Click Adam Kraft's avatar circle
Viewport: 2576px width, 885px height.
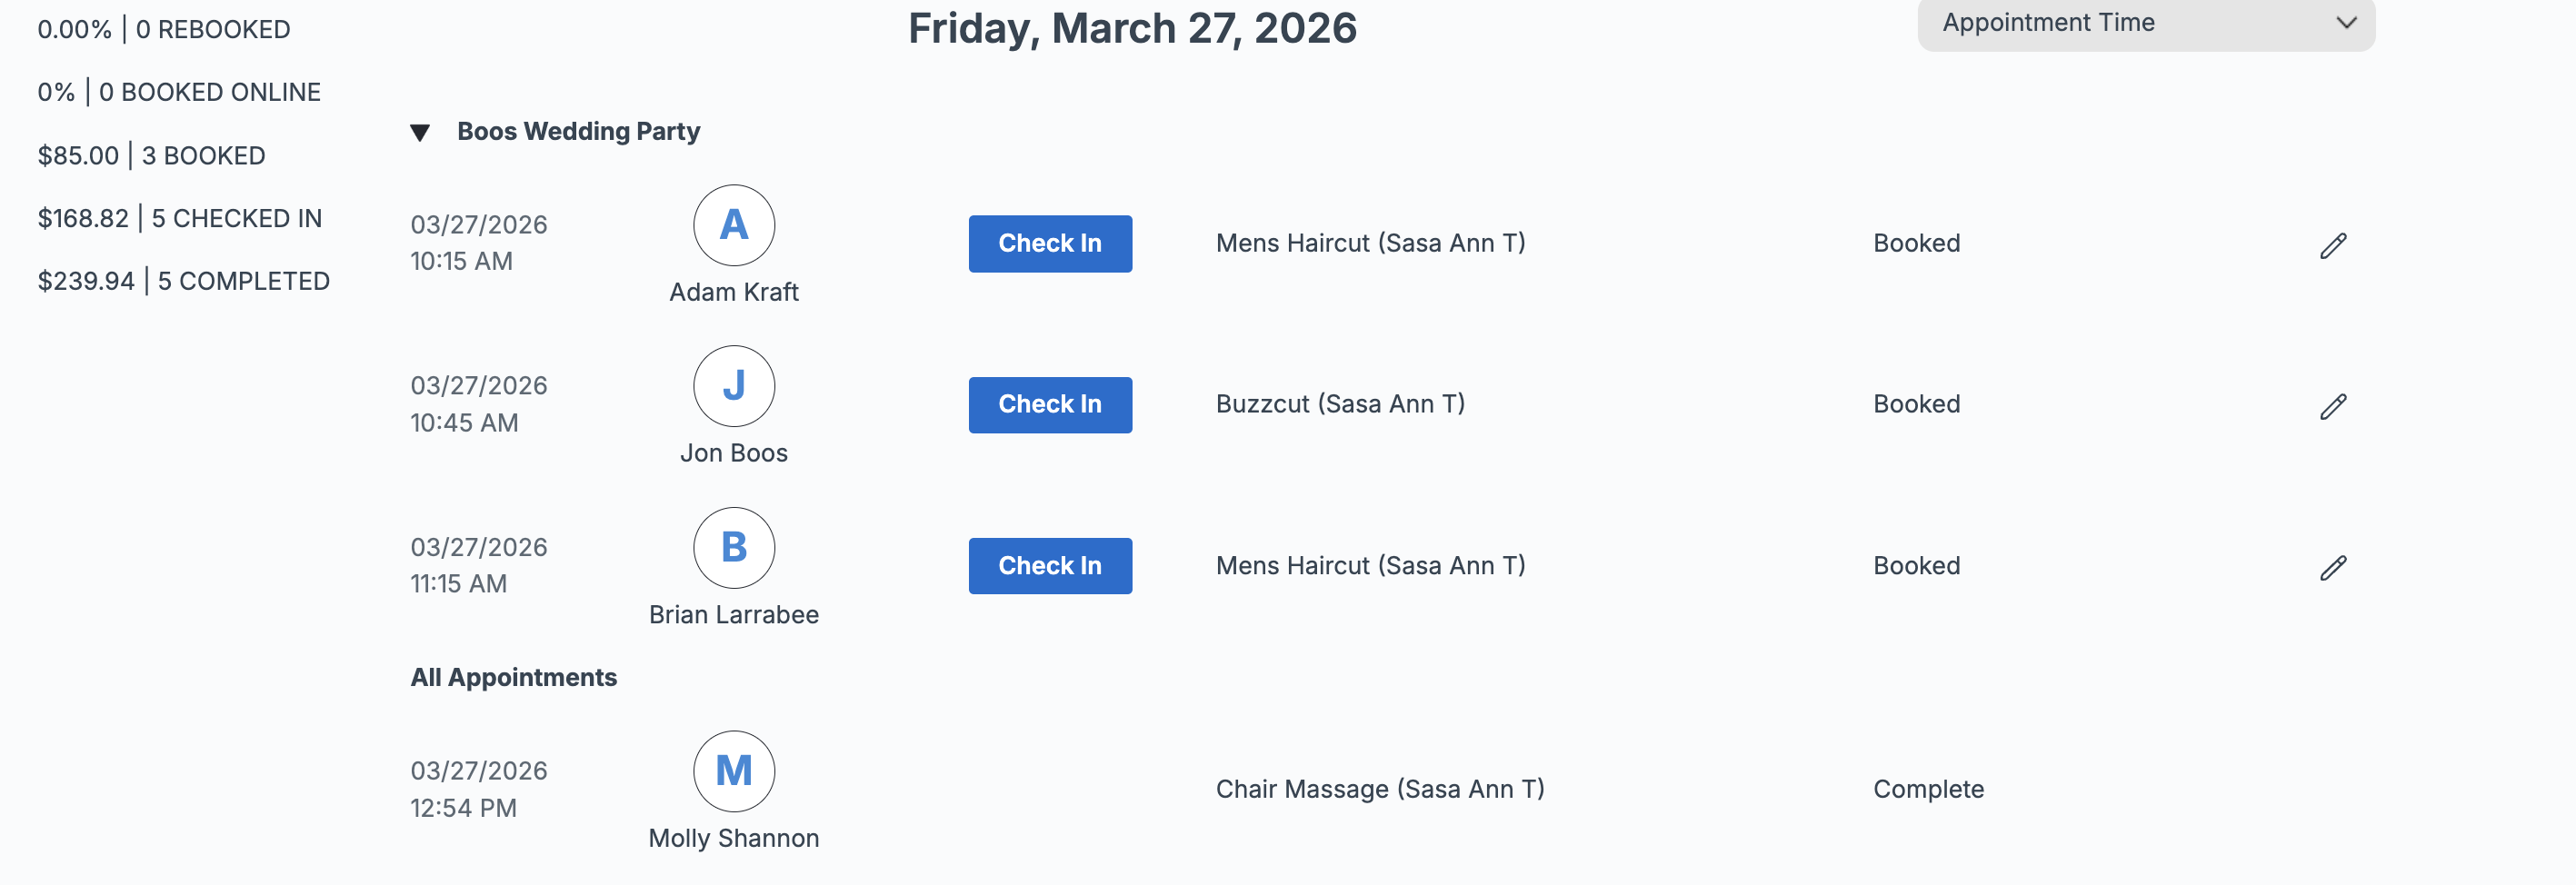(734, 226)
